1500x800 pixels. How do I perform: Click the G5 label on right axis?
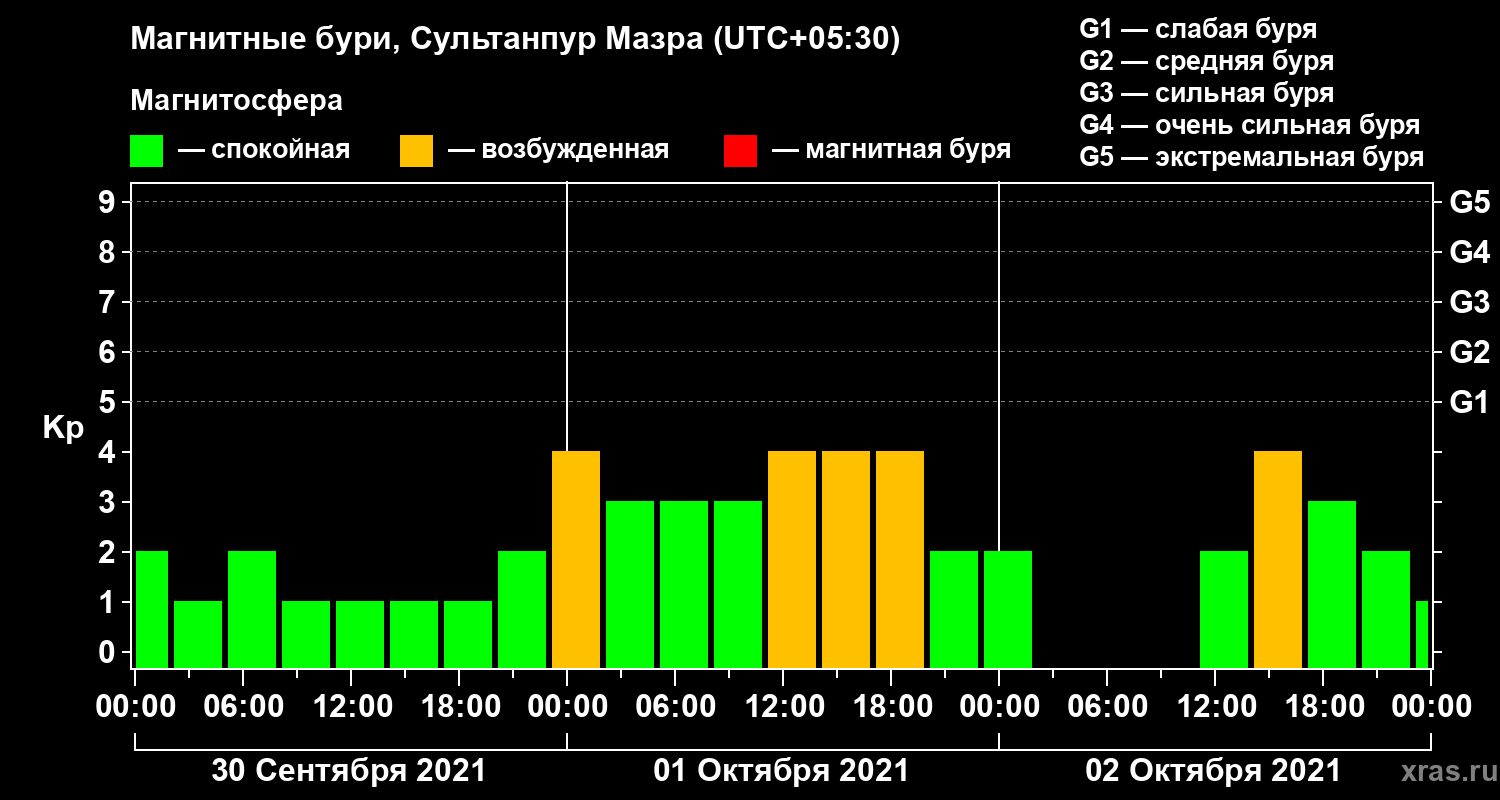pos(1469,202)
